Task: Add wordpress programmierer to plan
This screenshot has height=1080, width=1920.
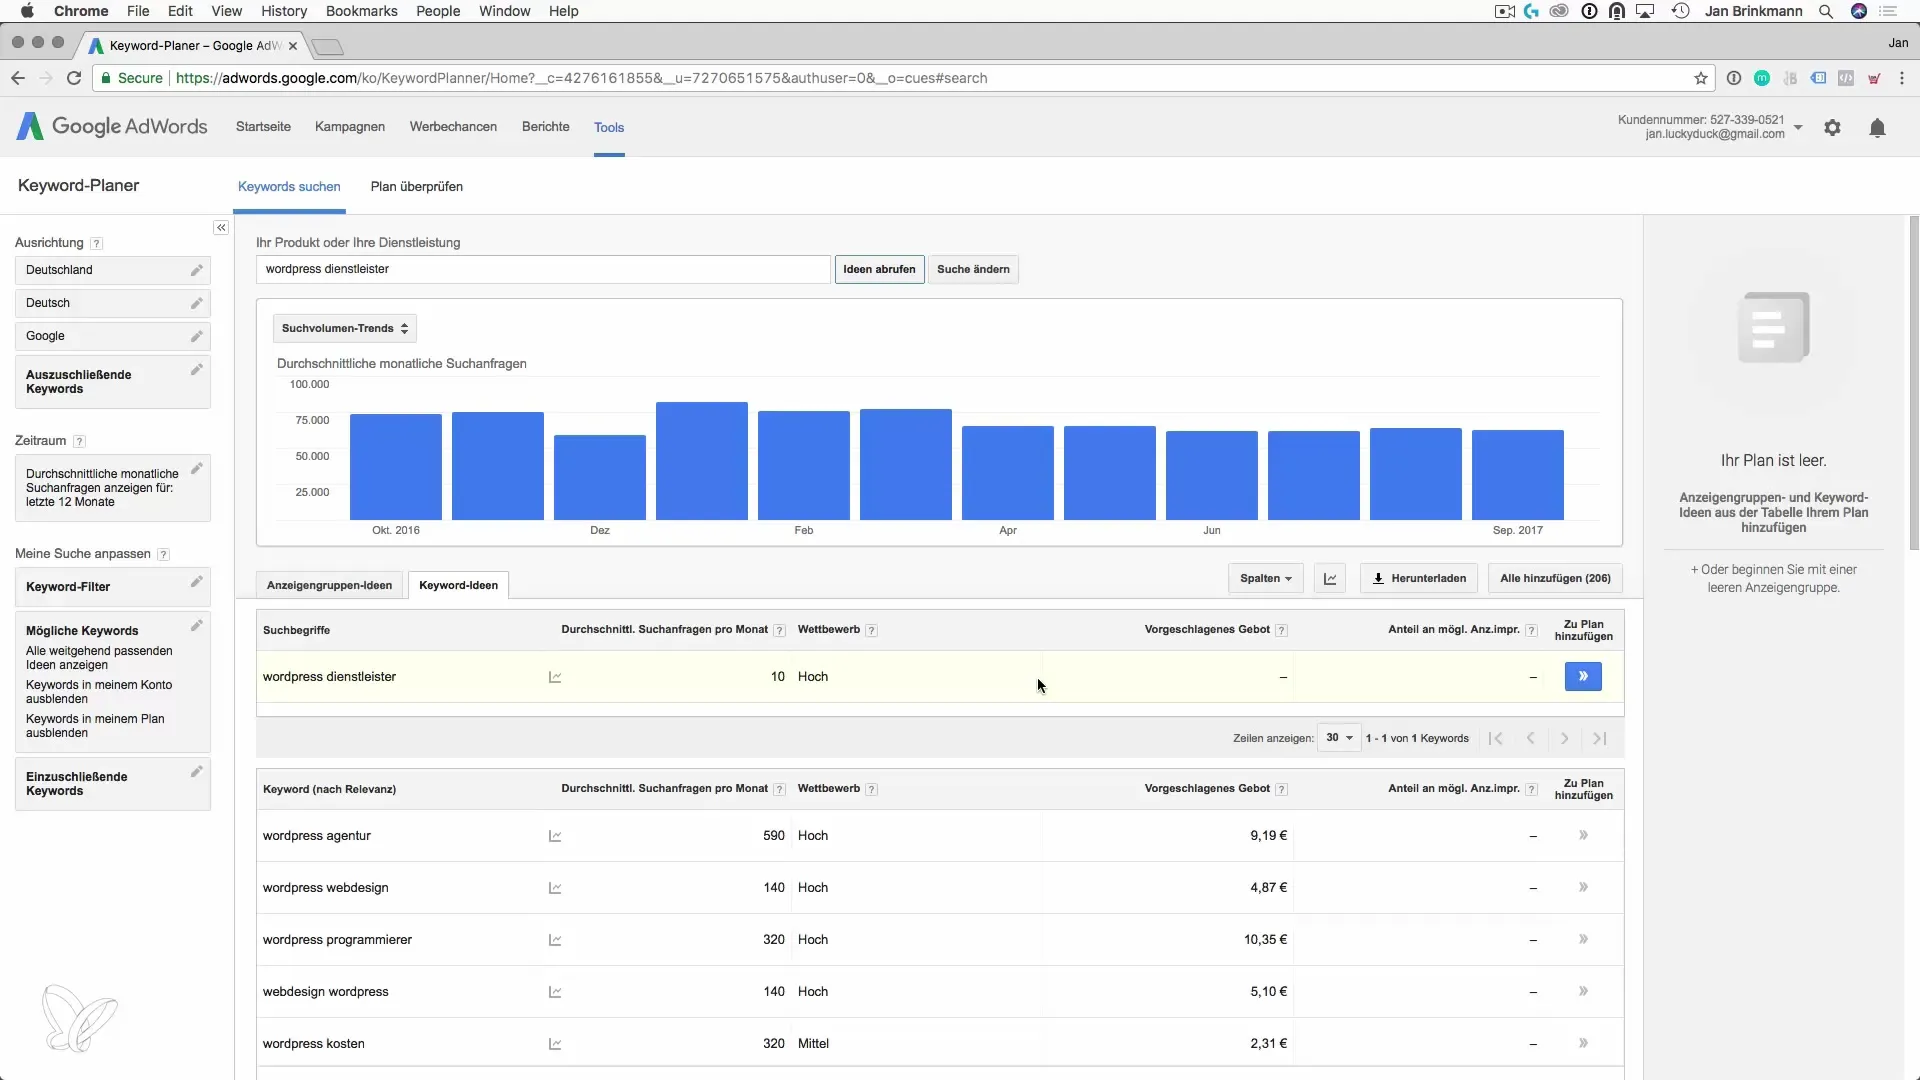Action: [1583, 939]
